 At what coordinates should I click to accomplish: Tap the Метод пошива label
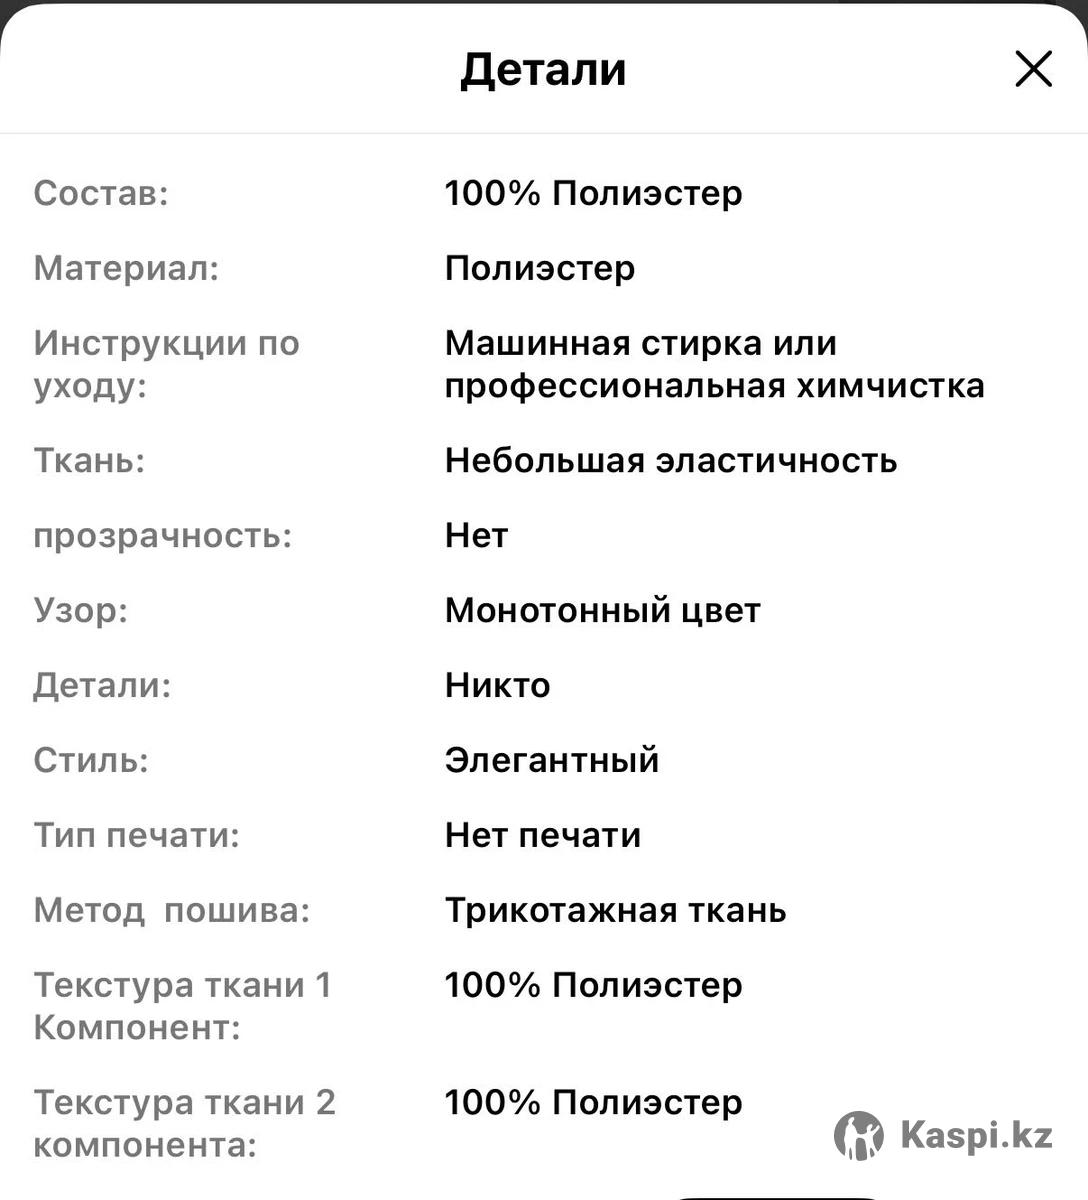point(172,910)
